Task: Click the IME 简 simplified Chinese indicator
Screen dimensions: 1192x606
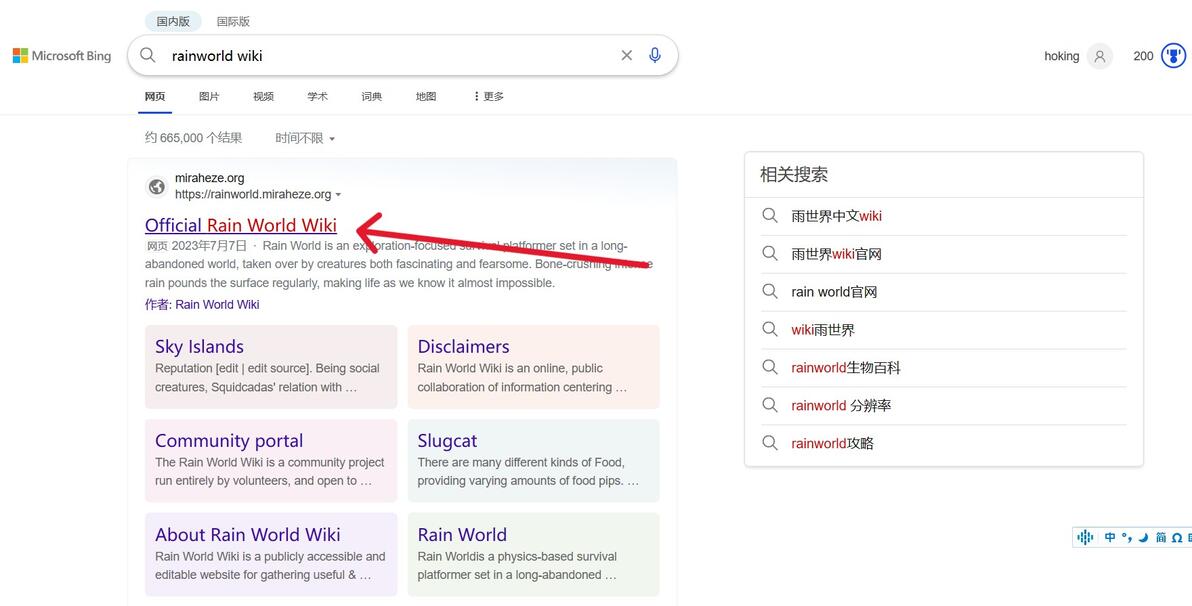Action: coord(1161,537)
